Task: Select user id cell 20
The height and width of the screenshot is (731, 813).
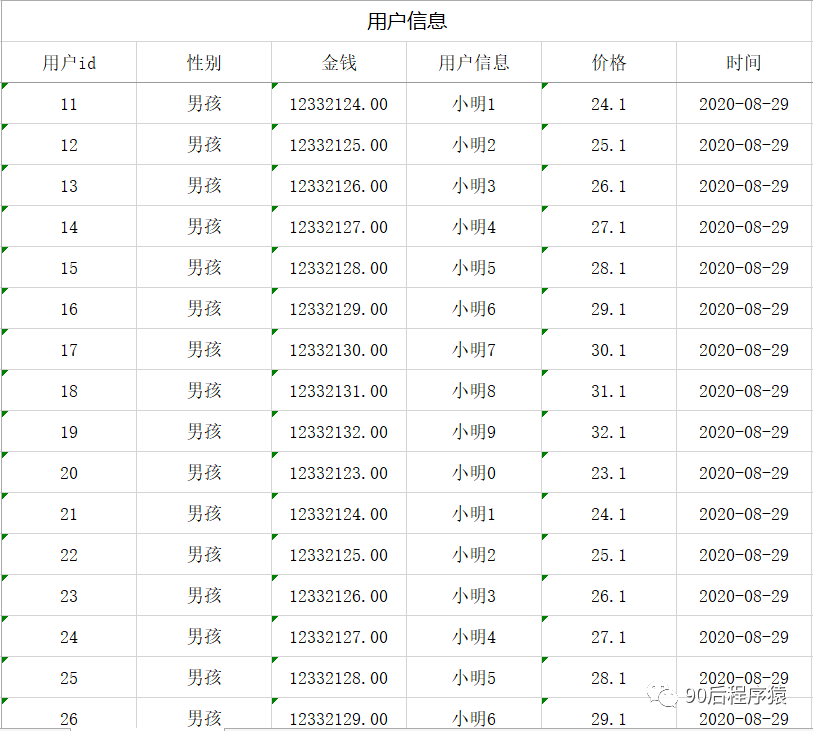Action: (69, 472)
